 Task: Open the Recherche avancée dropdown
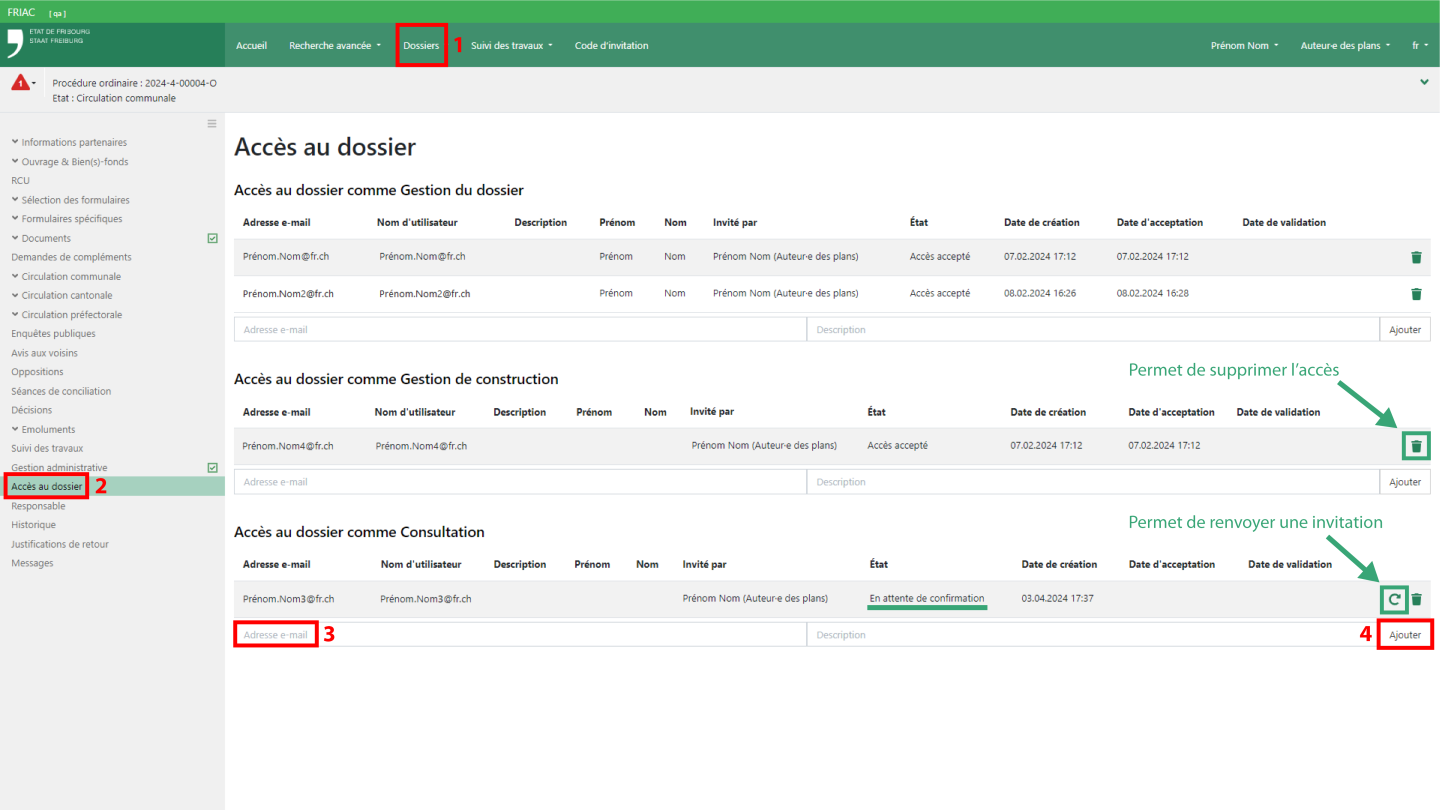(334, 46)
